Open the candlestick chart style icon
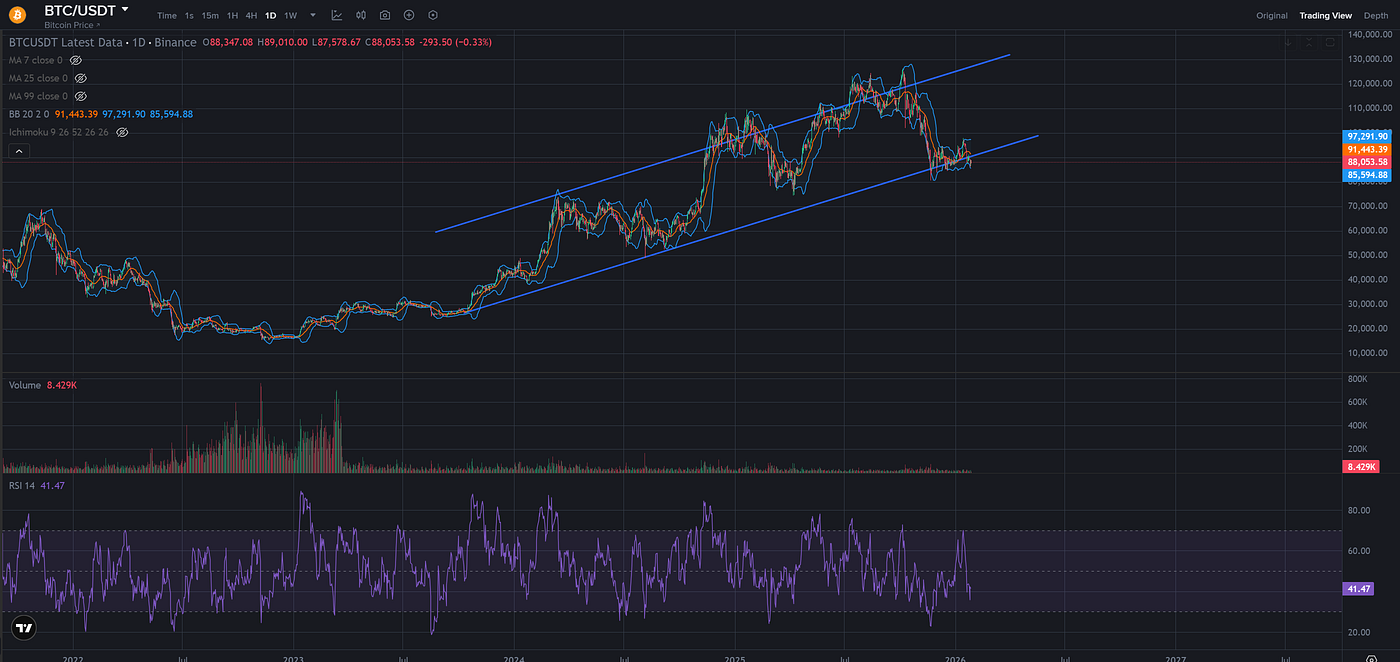This screenshot has width=1400, height=662. pos(361,15)
